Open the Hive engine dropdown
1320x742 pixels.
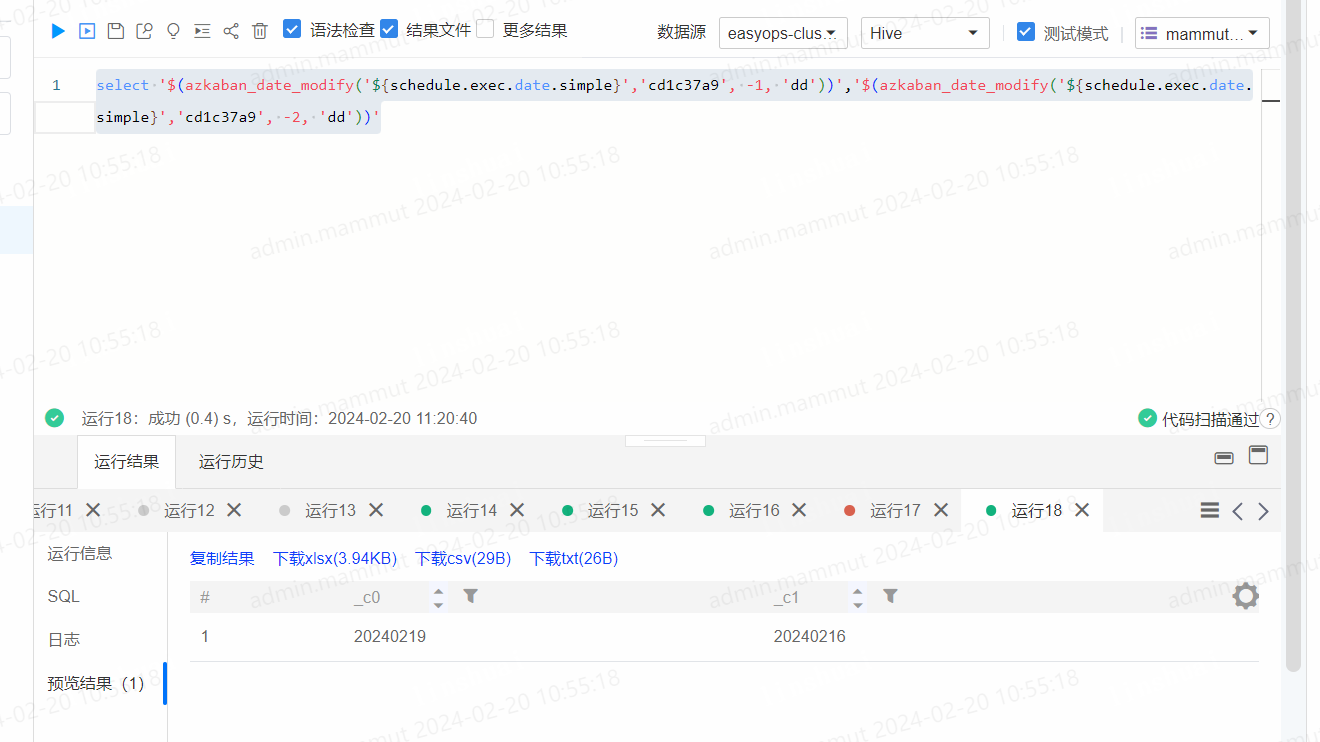(924, 32)
